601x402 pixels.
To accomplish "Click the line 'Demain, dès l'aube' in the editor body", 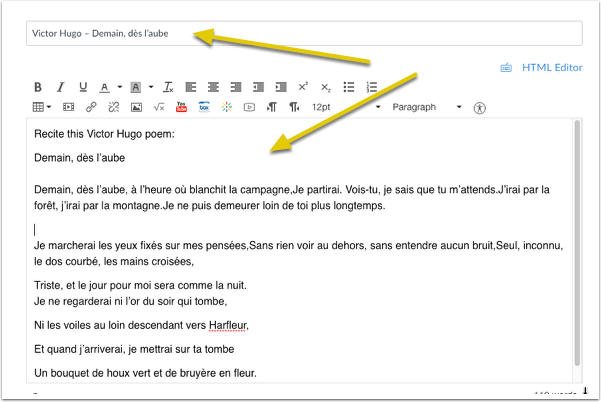I will pos(79,158).
